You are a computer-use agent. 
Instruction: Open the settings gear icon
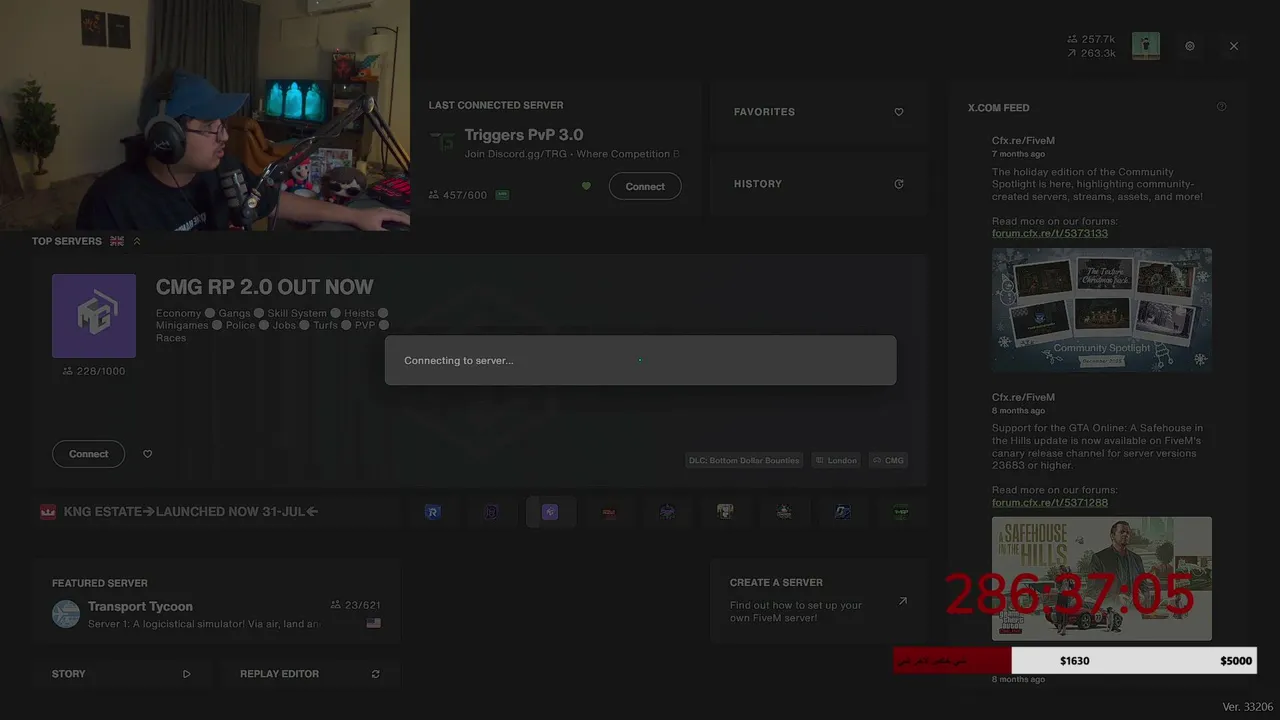[x=1190, y=46]
